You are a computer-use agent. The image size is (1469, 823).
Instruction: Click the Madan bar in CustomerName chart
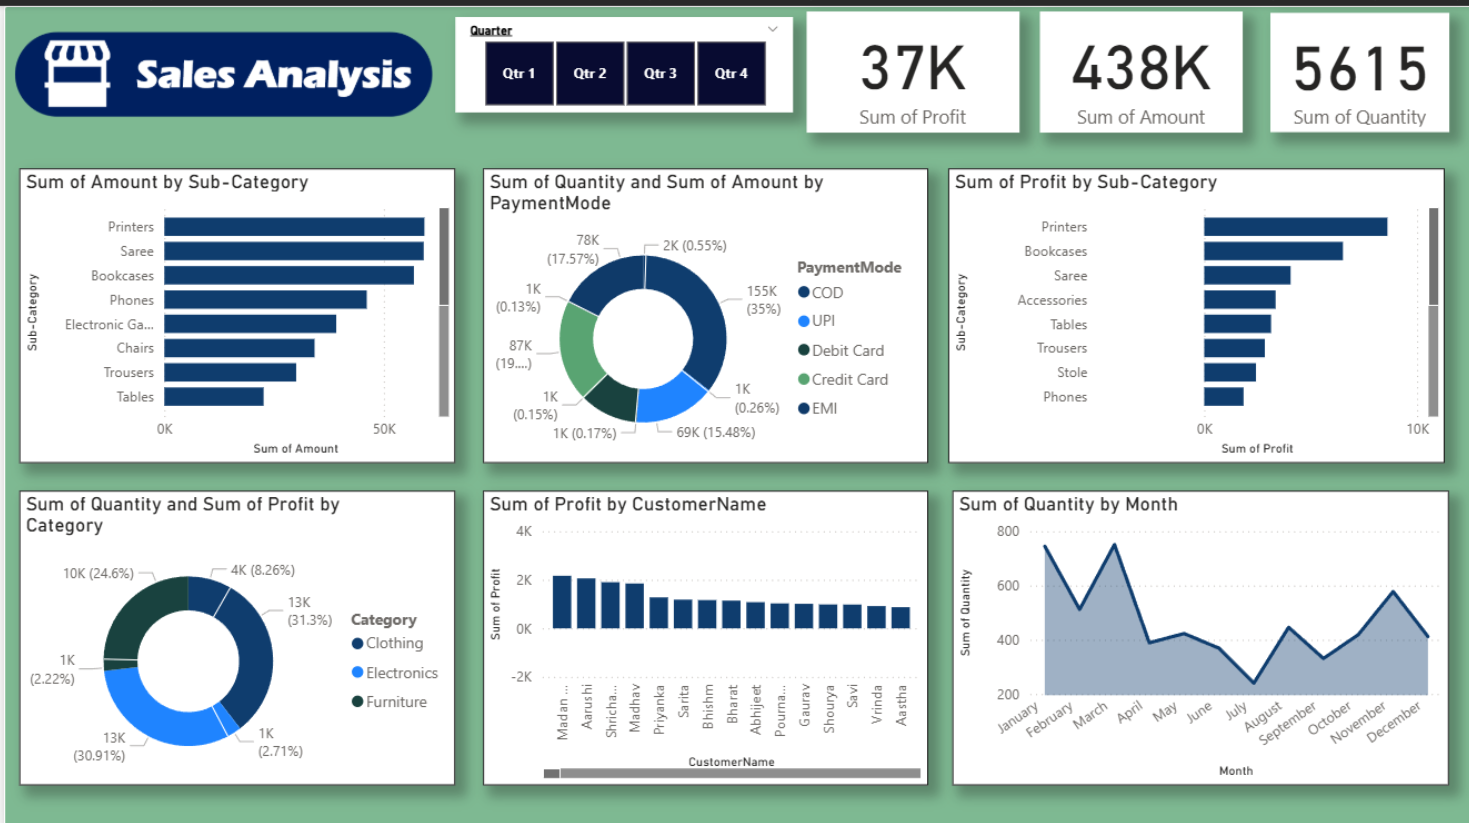coord(563,600)
